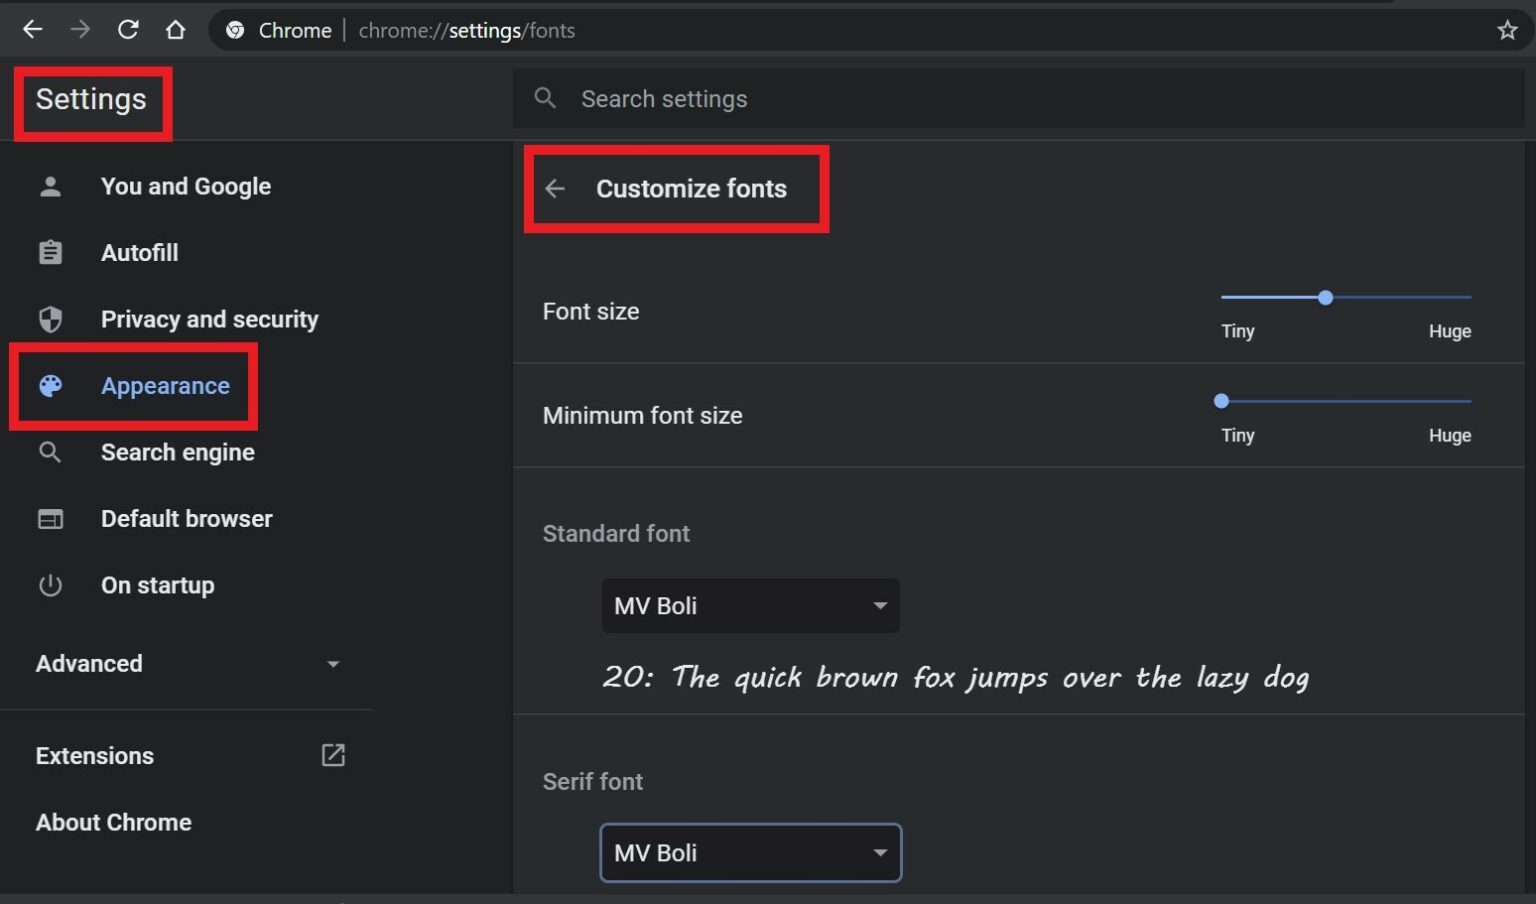This screenshot has width=1536, height=904.
Task: Go to homepage using the home icon
Action: pos(176,29)
